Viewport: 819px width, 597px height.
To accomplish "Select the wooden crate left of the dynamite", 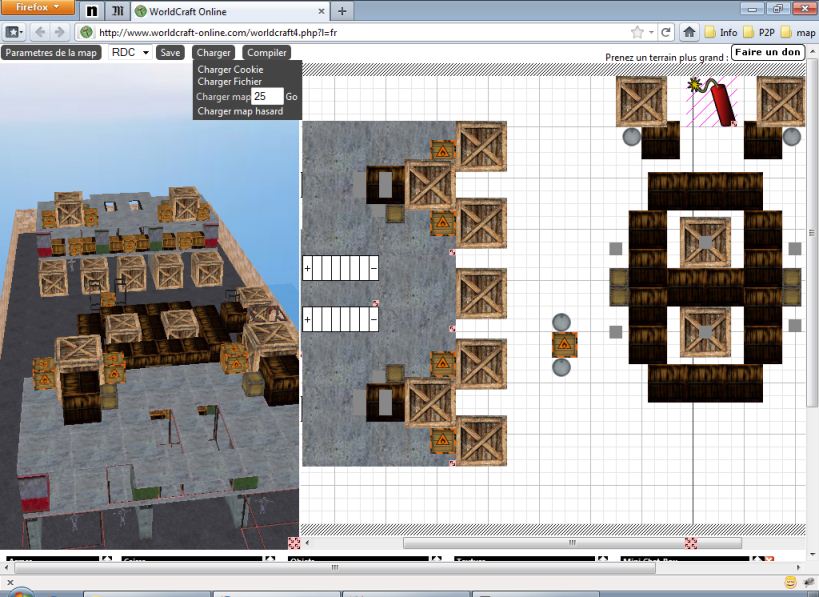I will tap(641, 101).
